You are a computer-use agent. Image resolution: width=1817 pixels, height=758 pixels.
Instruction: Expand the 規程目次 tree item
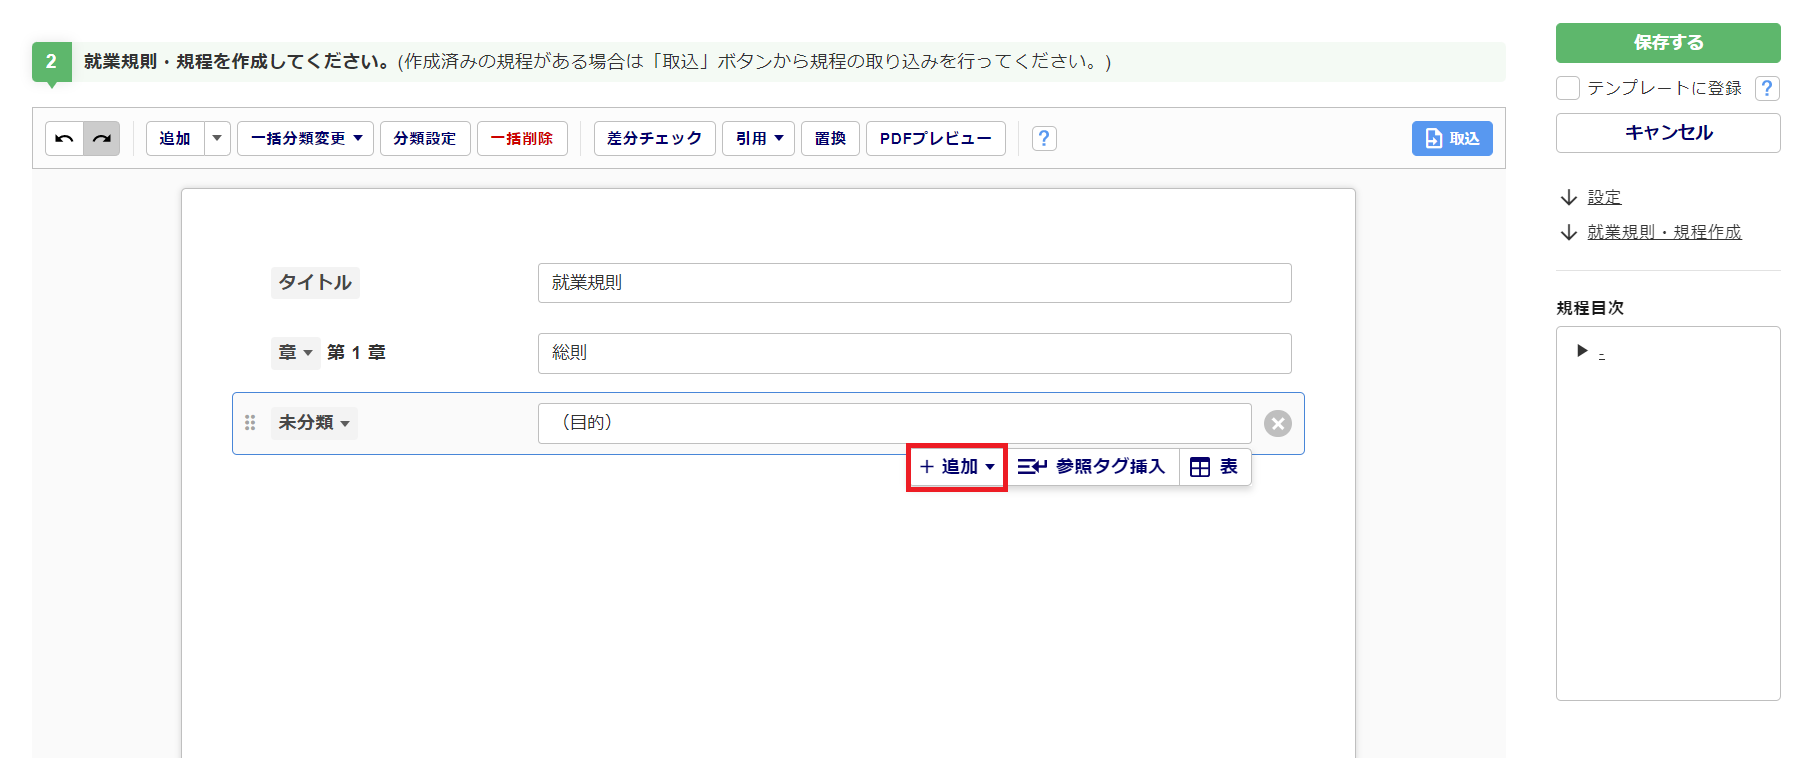pos(1582,351)
